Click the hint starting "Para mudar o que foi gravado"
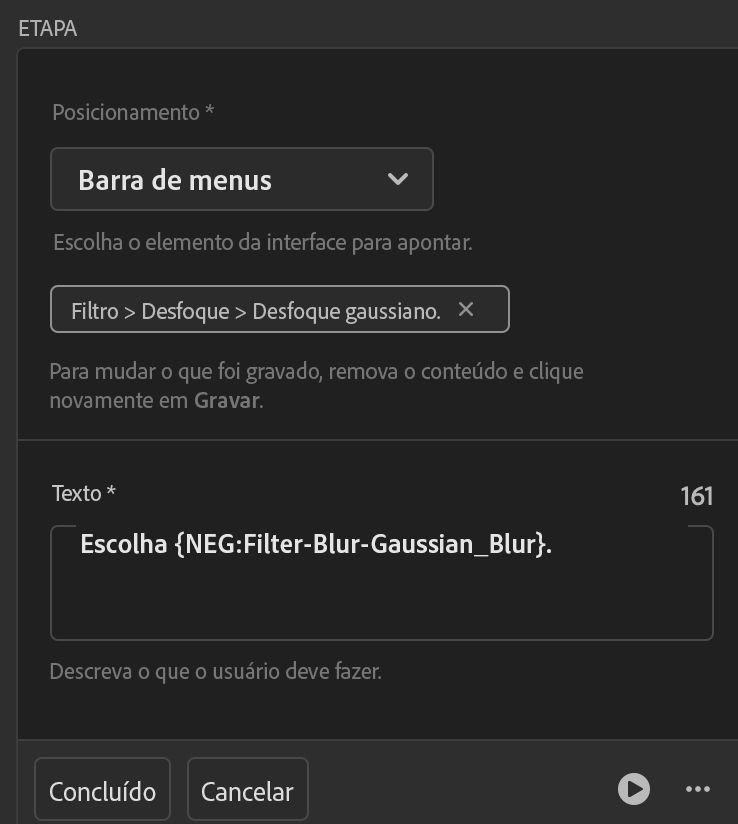 pyautogui.click(x=316, y=372)
